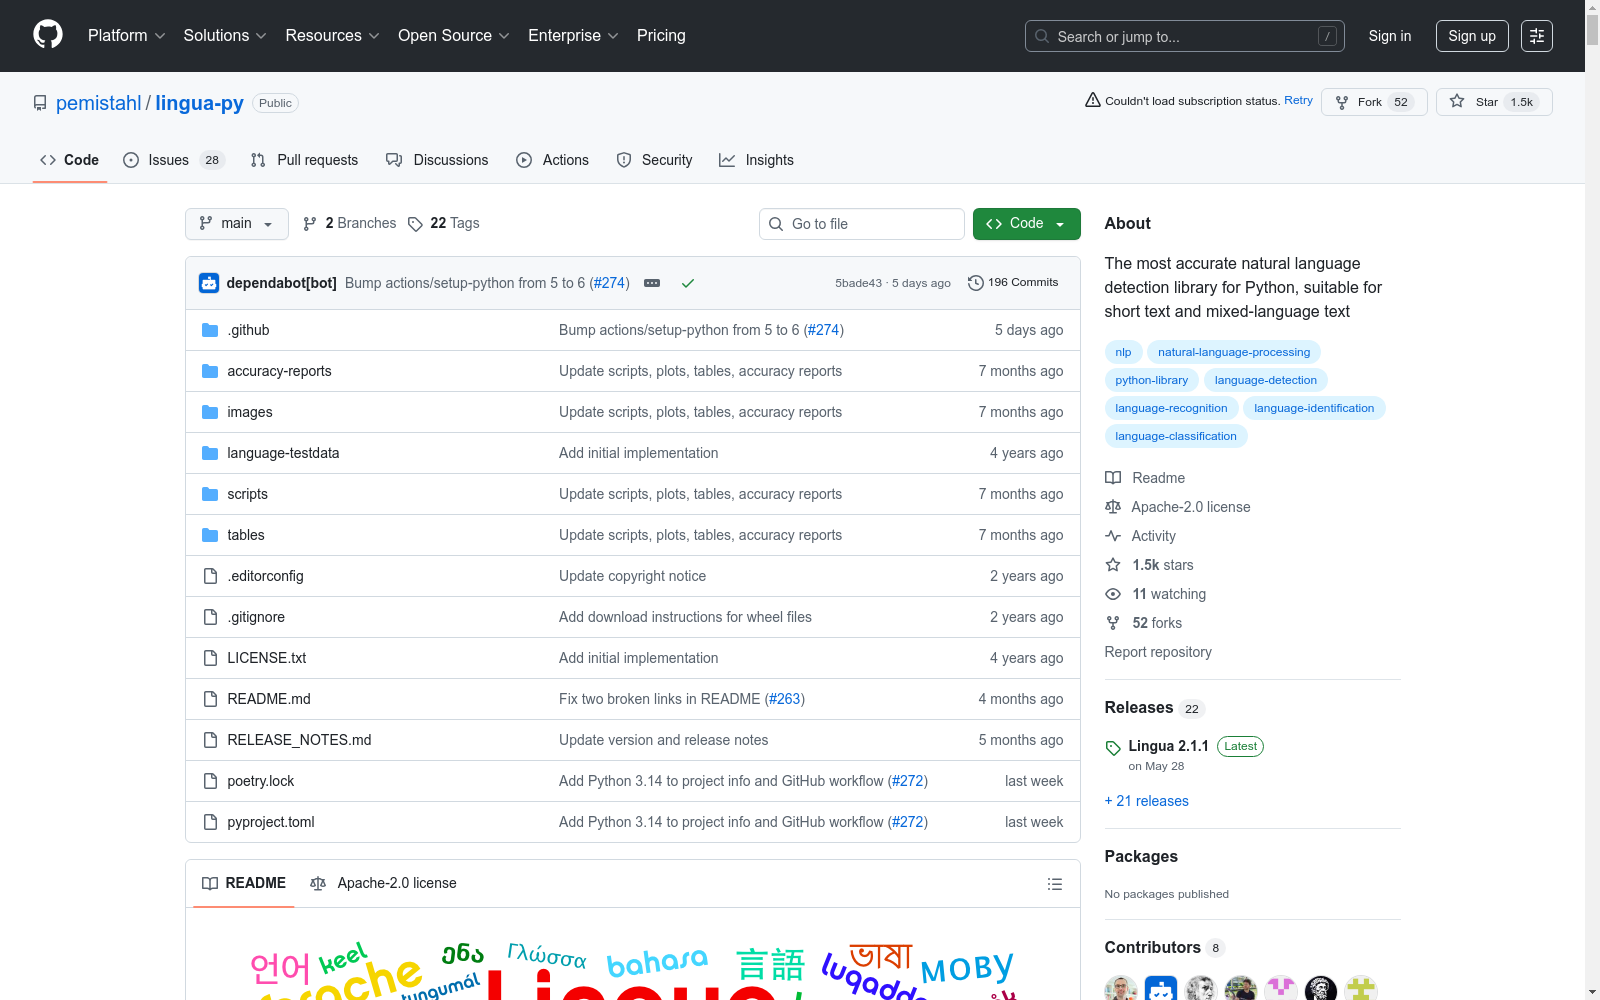Click the Go to file input

[862, 224]
